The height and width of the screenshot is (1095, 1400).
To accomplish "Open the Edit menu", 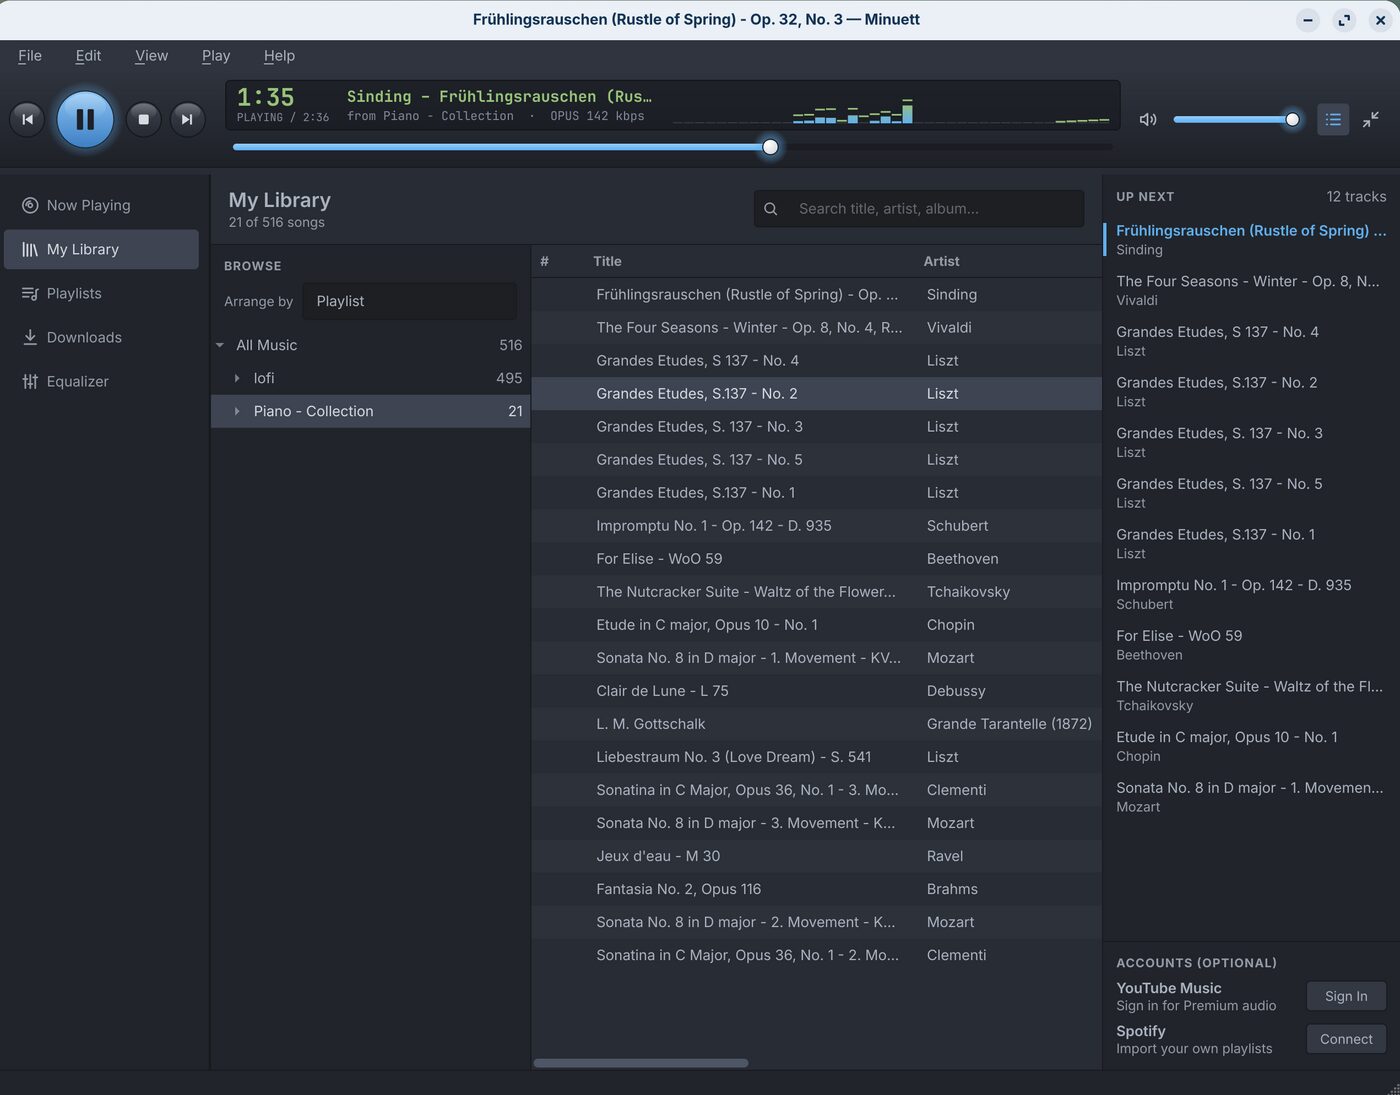I will click(x=88, y=56).
